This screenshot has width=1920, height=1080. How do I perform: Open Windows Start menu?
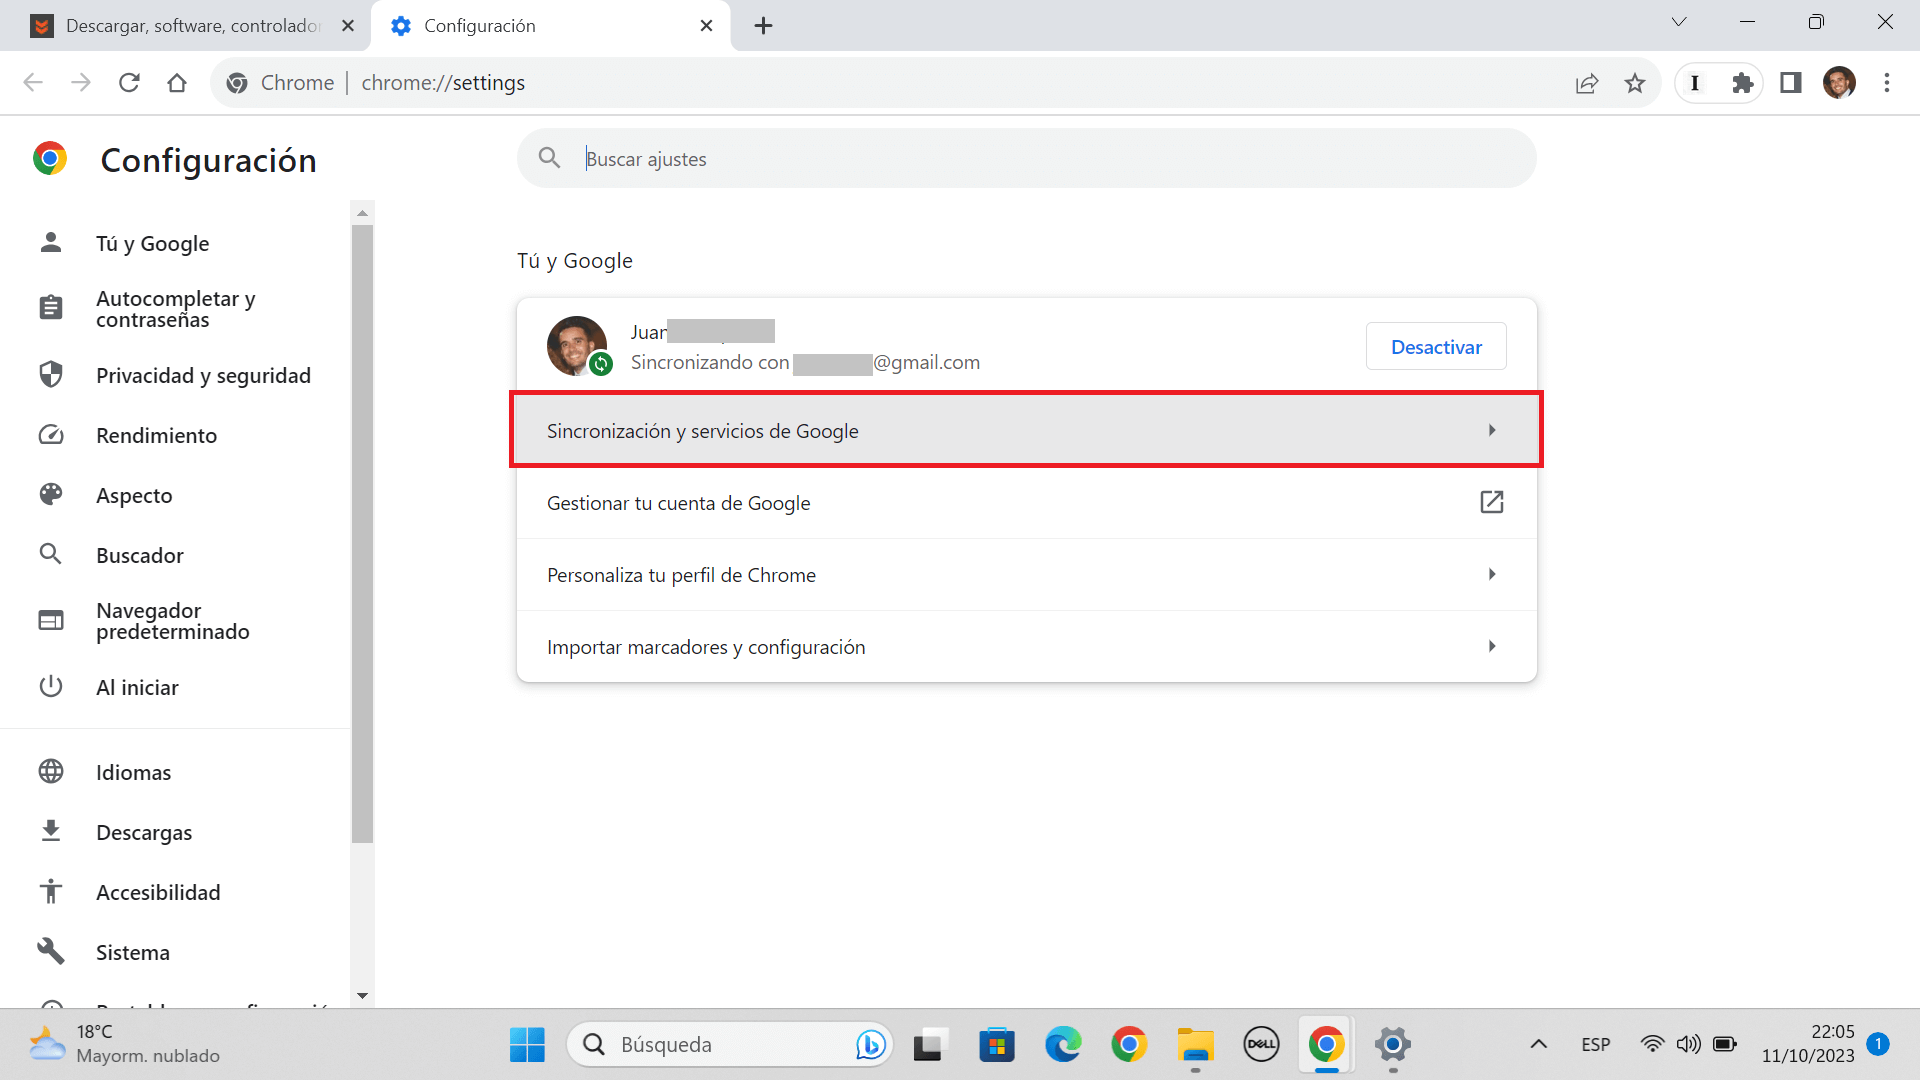point(527,1045)
